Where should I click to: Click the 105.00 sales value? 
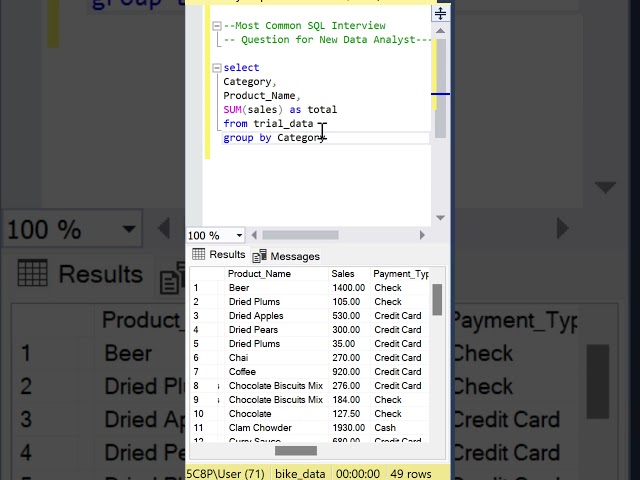pyautogui.click(x=346, y=302)
